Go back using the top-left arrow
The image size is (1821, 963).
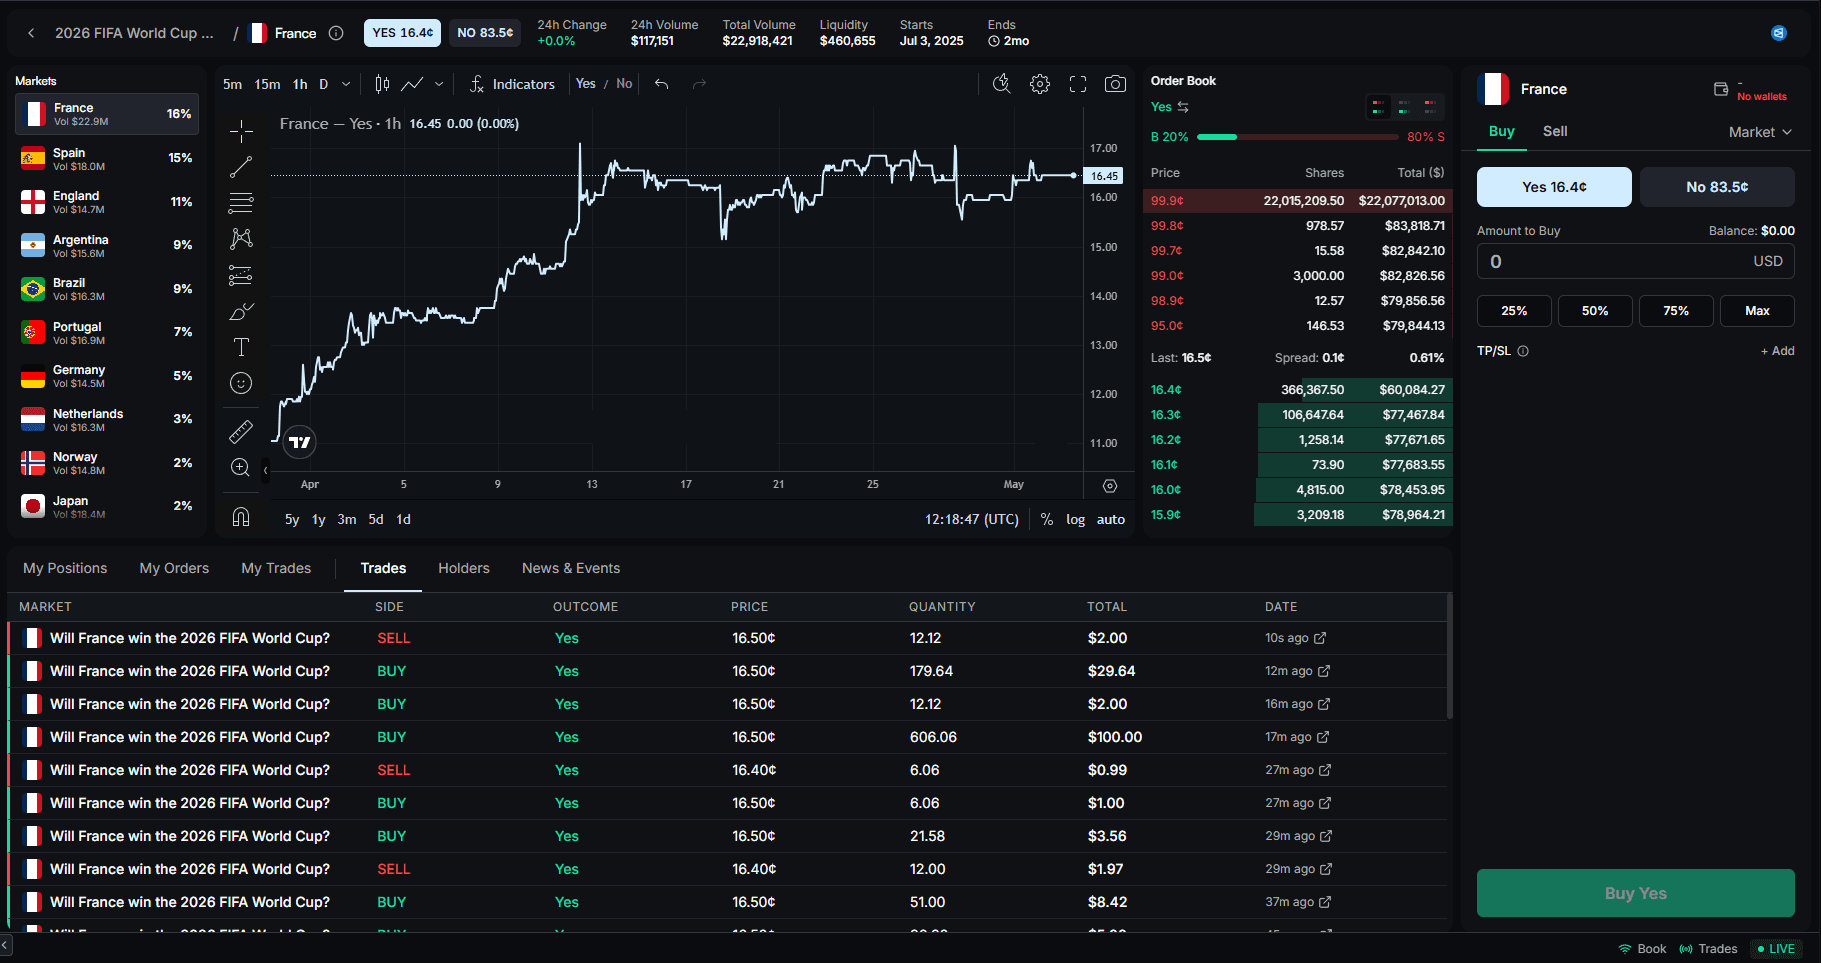point(31,33)
